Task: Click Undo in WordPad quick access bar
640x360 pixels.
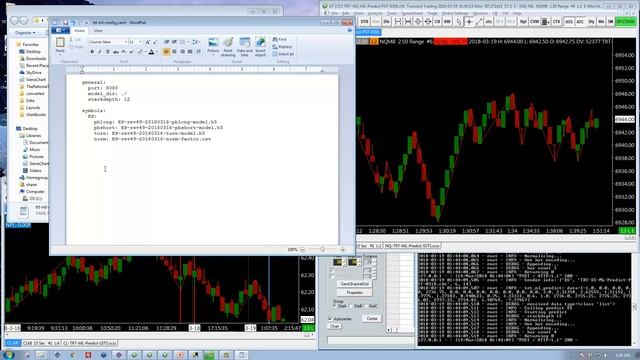Action: tap(73, 22)
